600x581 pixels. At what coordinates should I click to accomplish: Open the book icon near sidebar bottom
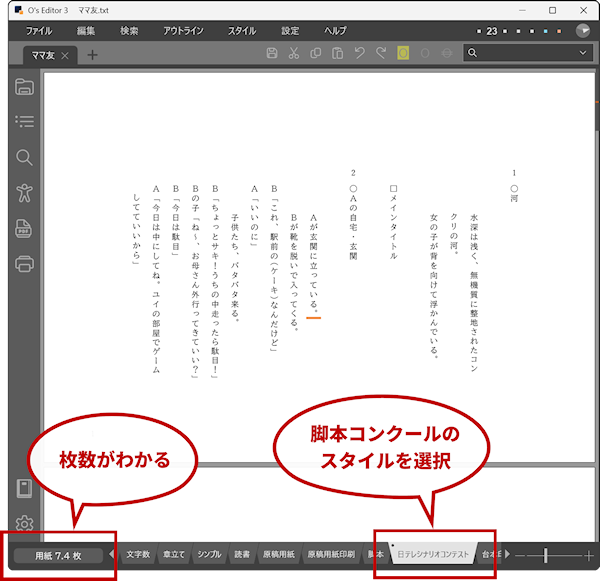[24, 488]
